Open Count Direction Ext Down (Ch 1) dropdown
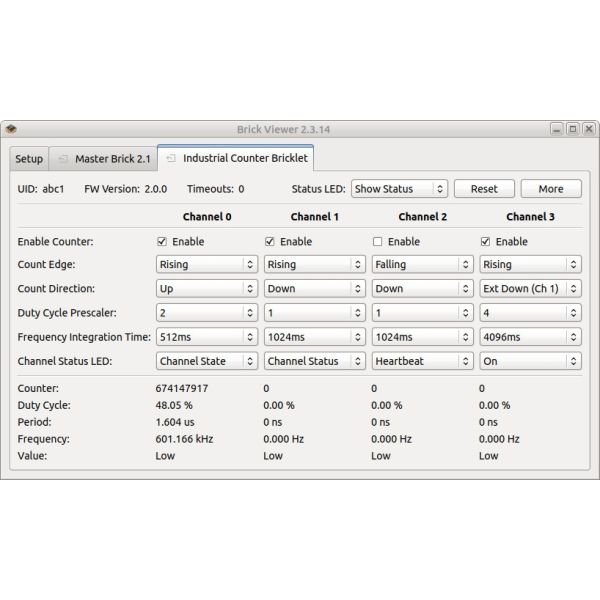 point(530,289)
